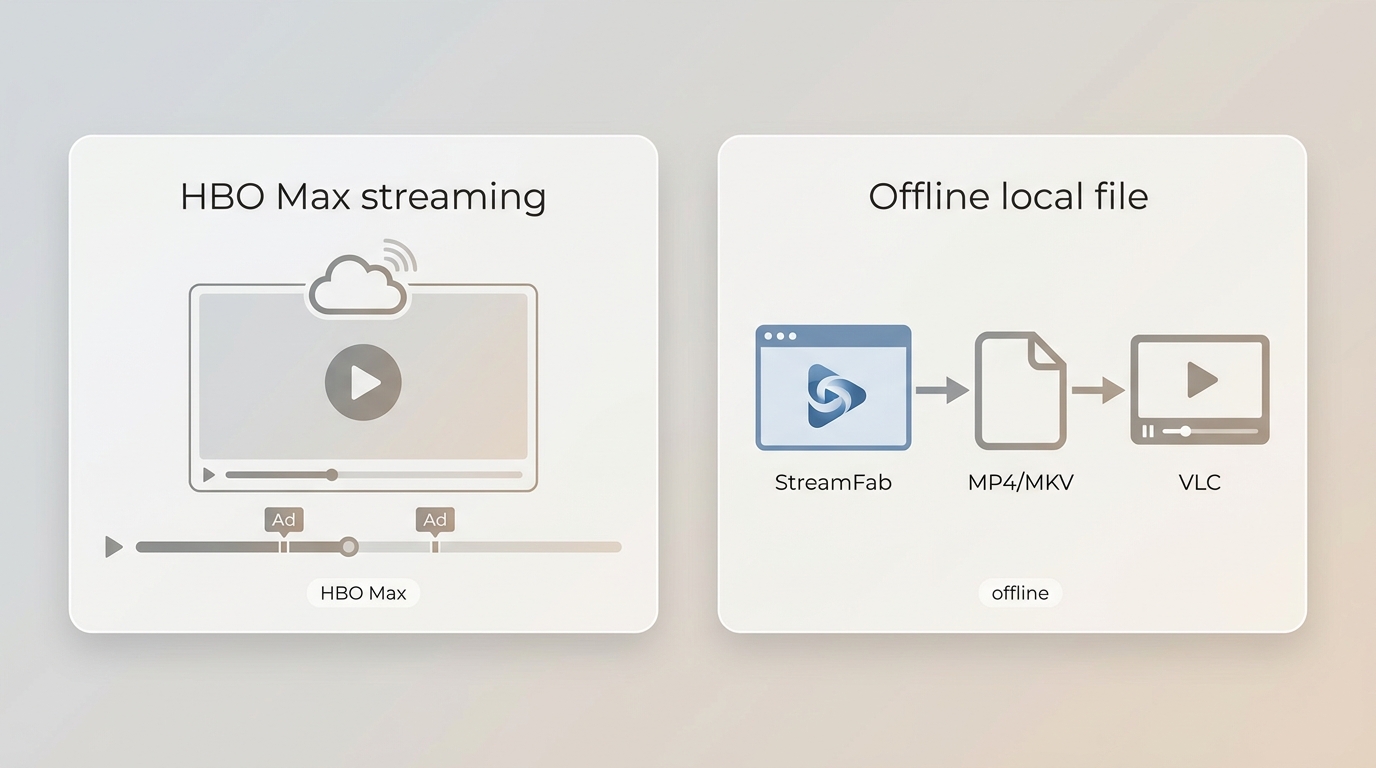Click the play triangle left of the ad timeline
This screenshot has height=768, width=1376.
pyautogui.click(x=114, y=547)
